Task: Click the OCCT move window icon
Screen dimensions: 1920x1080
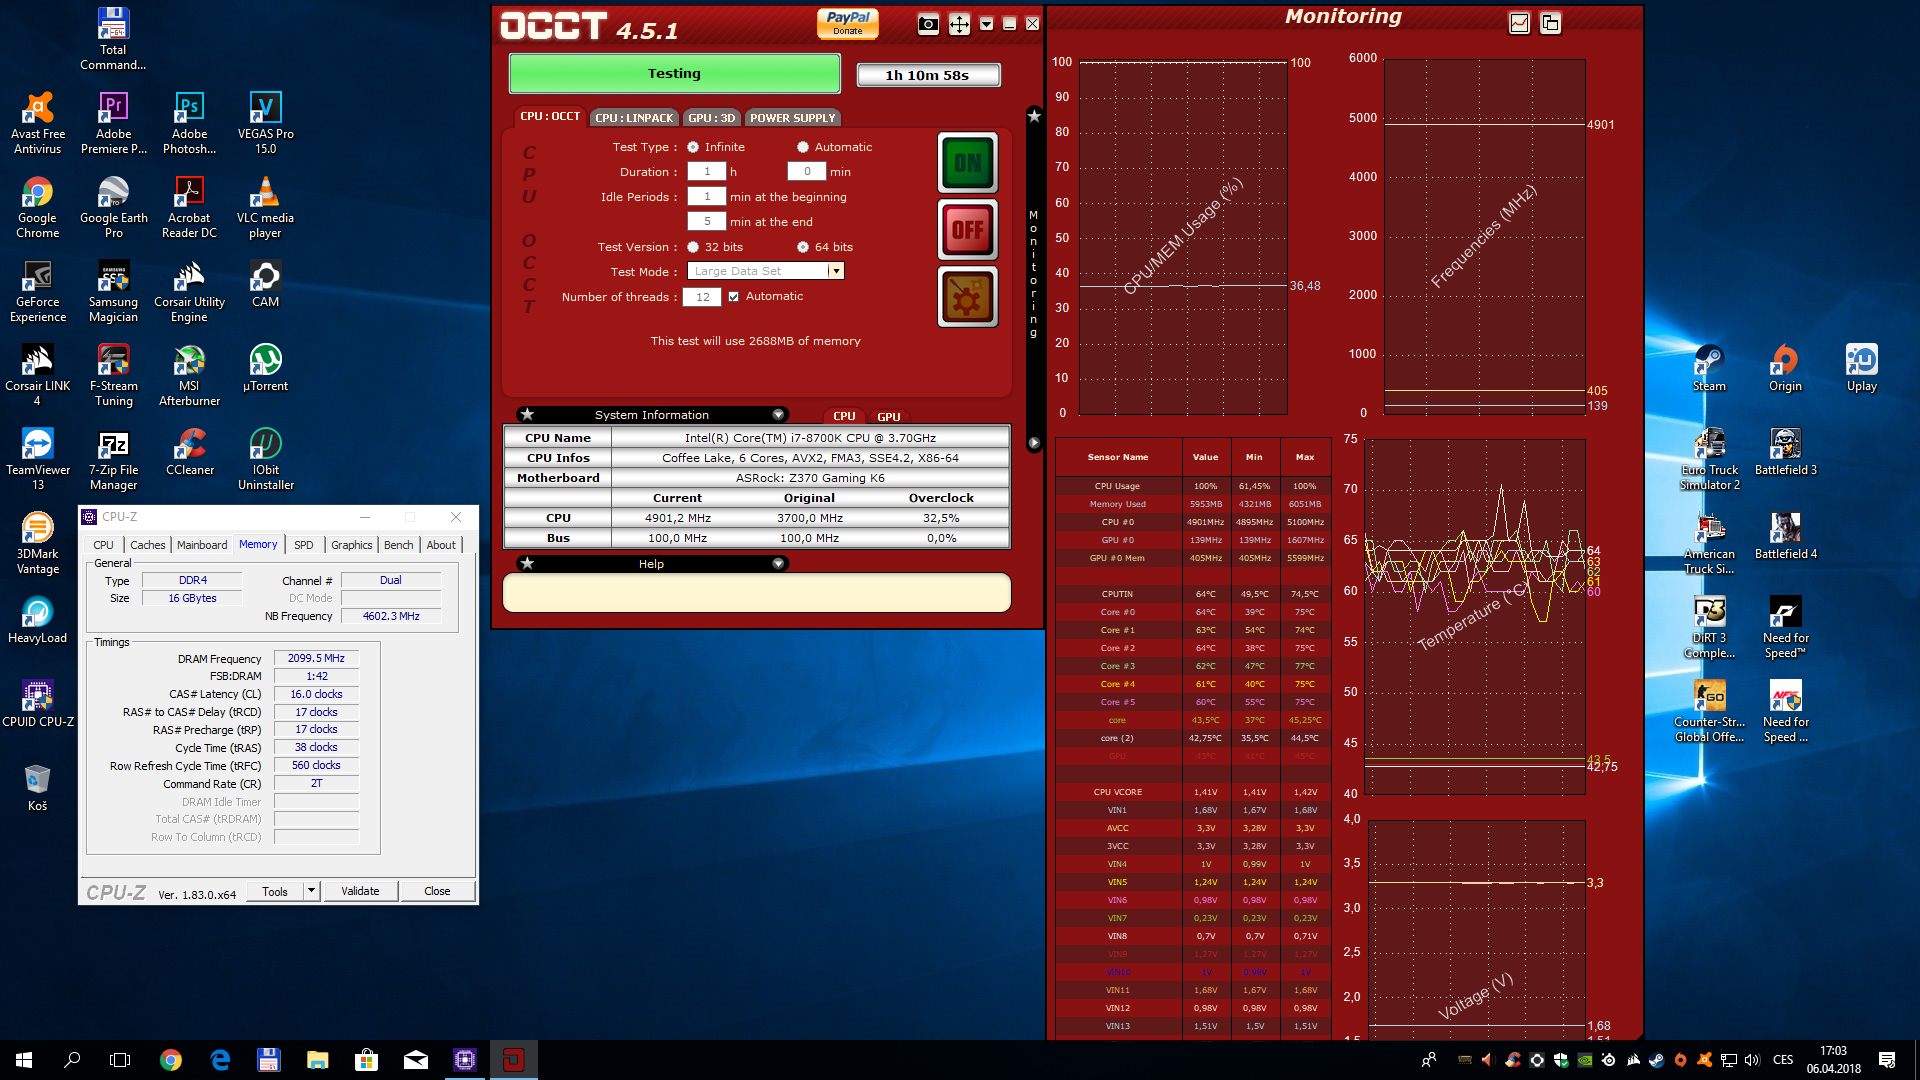Action: pos(959,24)
